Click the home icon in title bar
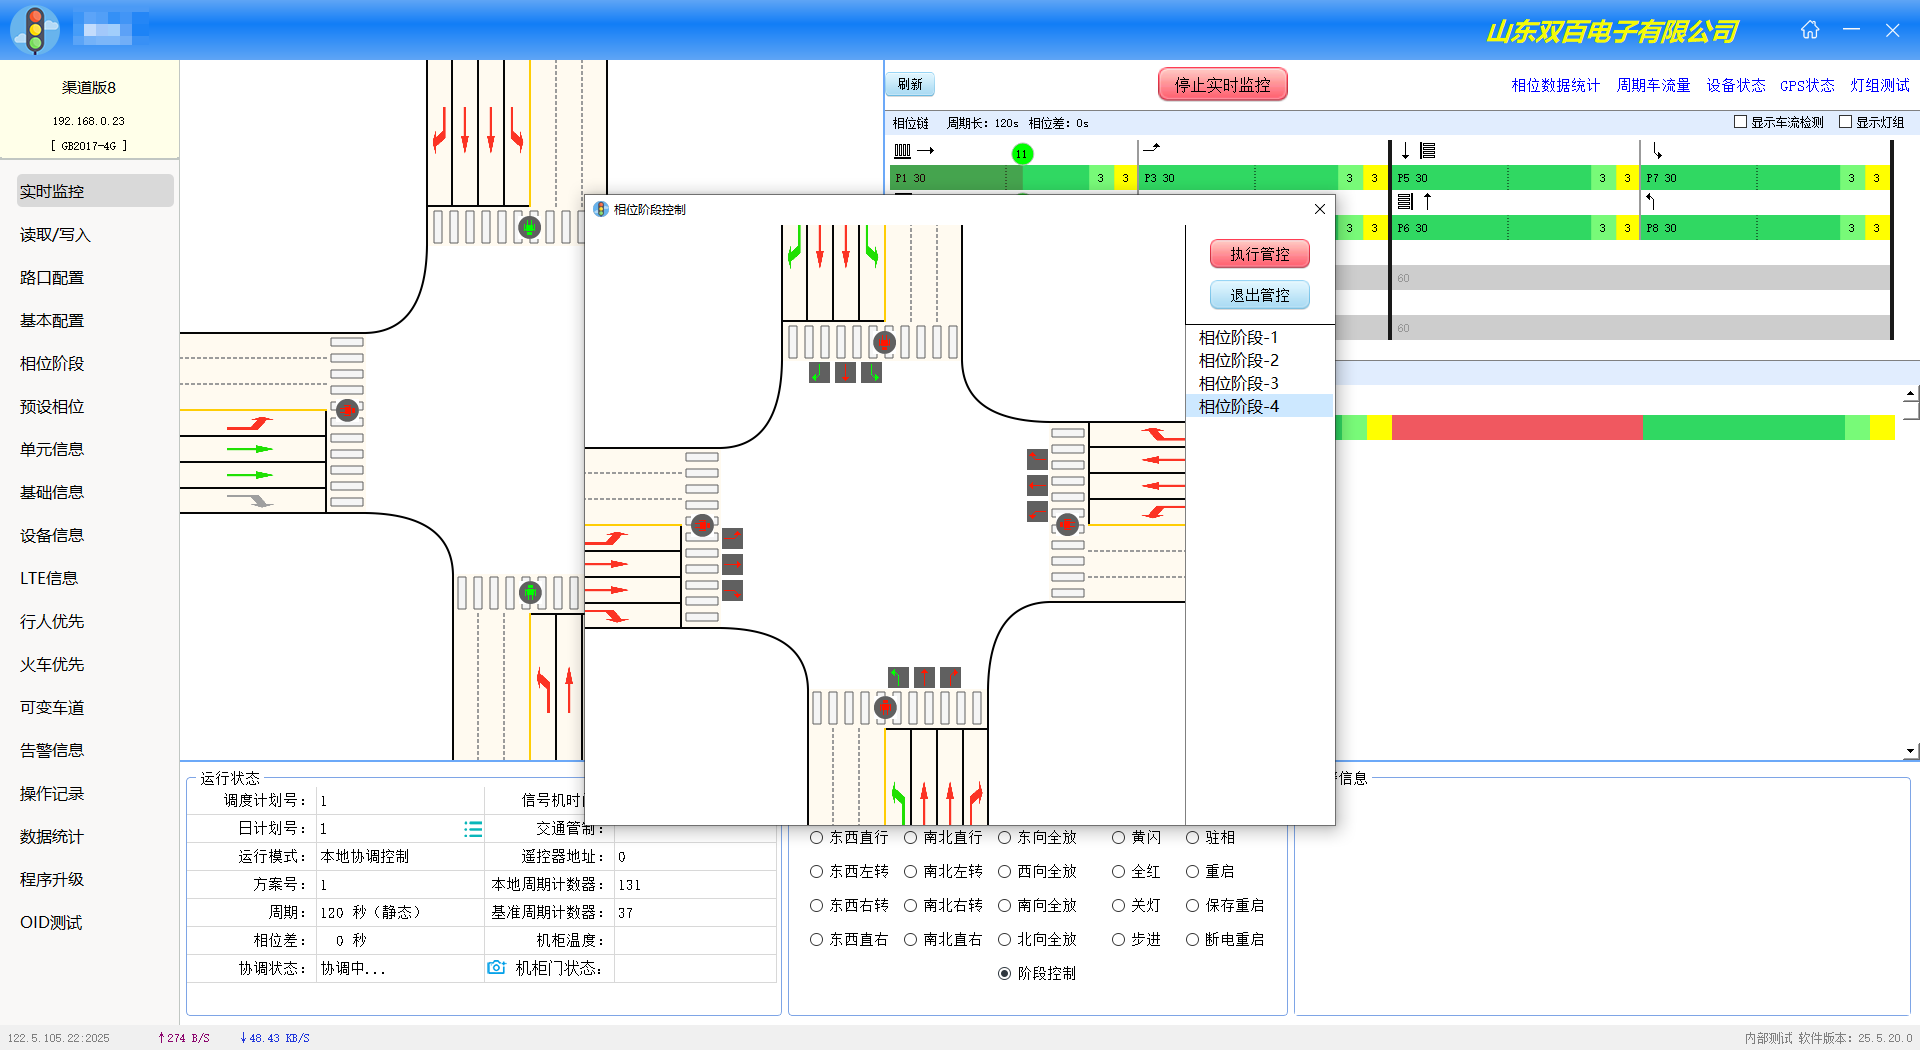This screenshot has height=1050, width=1920. (x=1810, y=30)
